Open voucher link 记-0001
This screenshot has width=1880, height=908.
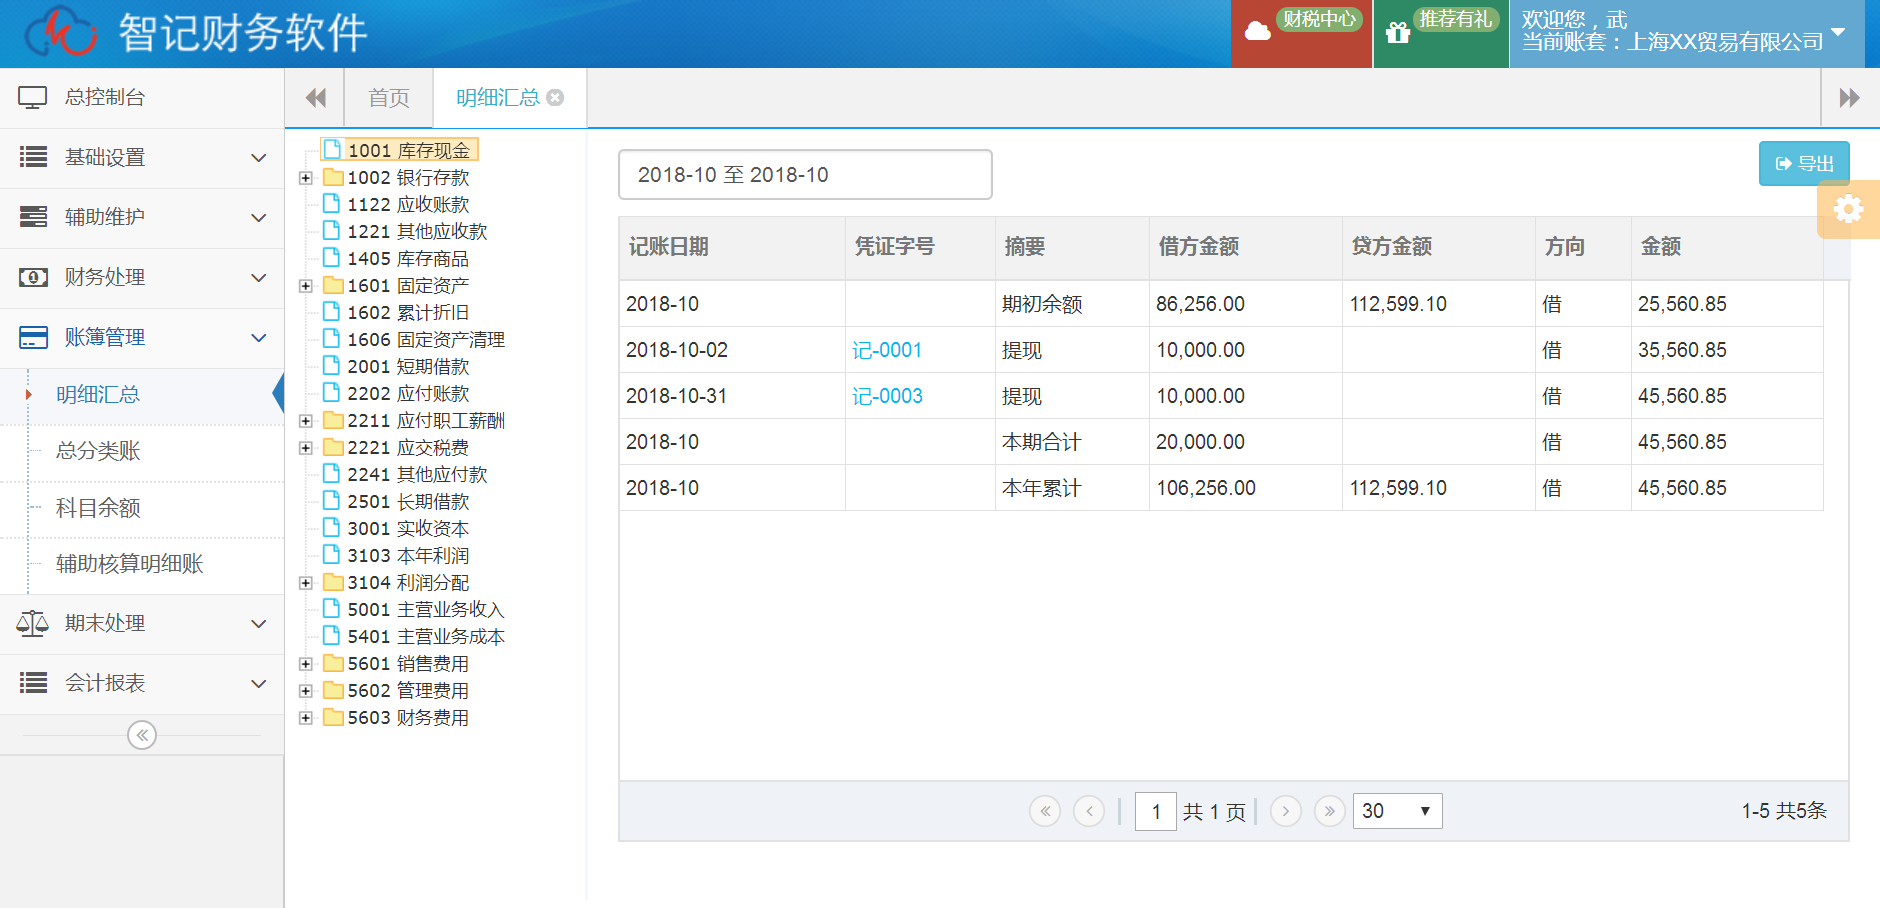[886, 350]
